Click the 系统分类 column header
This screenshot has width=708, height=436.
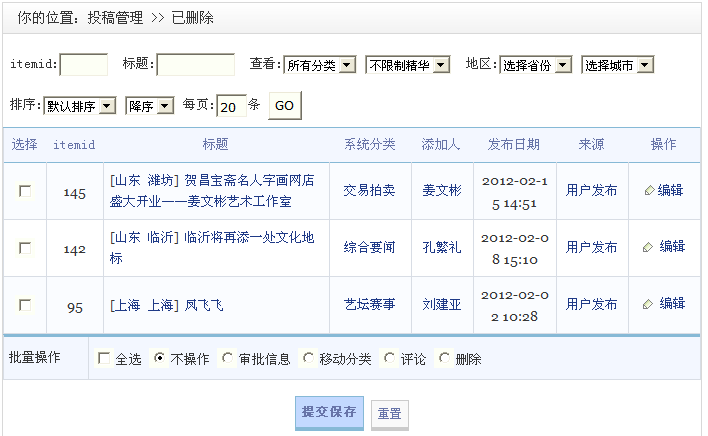point(370,144)
